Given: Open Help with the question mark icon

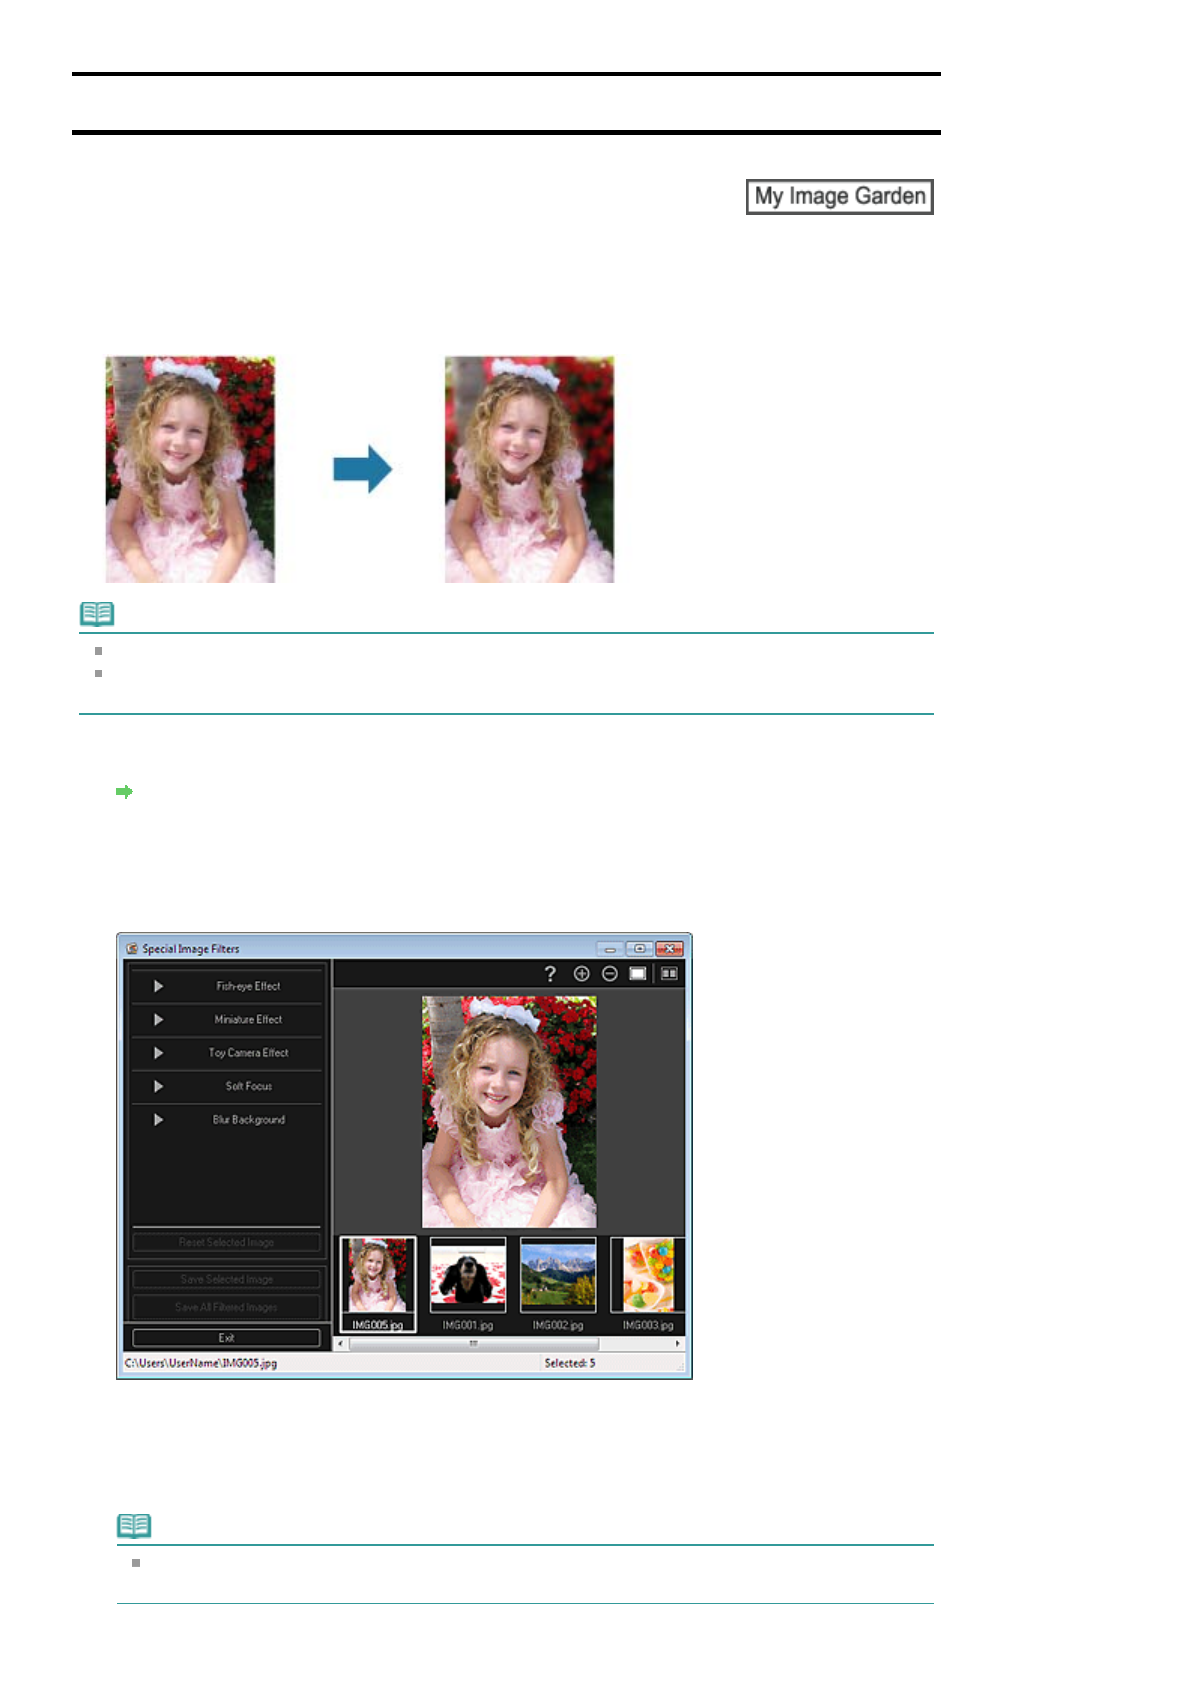Looking at the screenshot, I should (x=549, y=973).
